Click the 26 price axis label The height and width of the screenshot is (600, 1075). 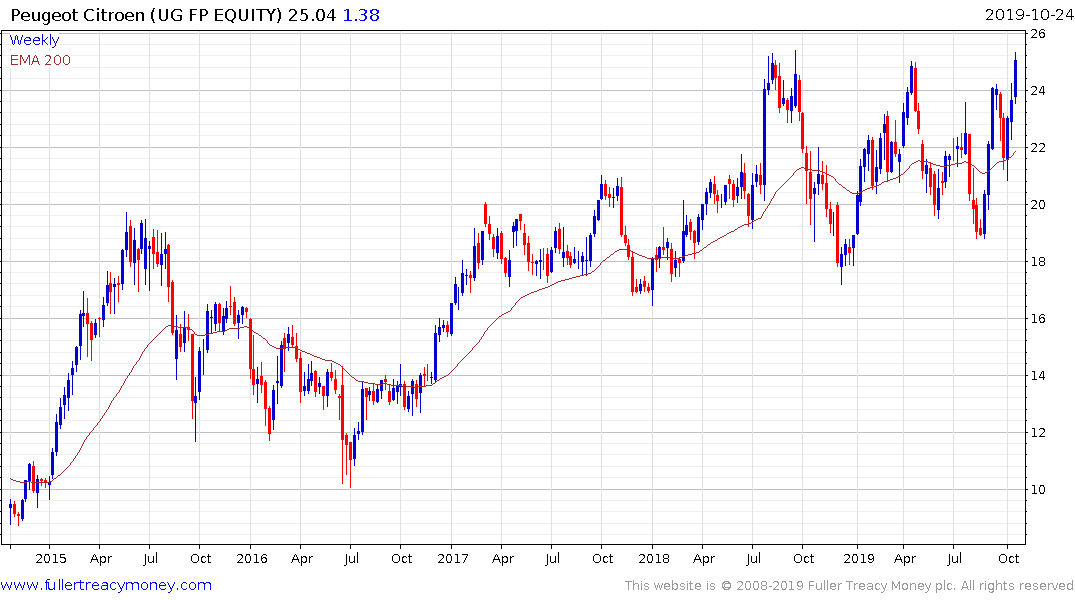tap(1037, 34)
